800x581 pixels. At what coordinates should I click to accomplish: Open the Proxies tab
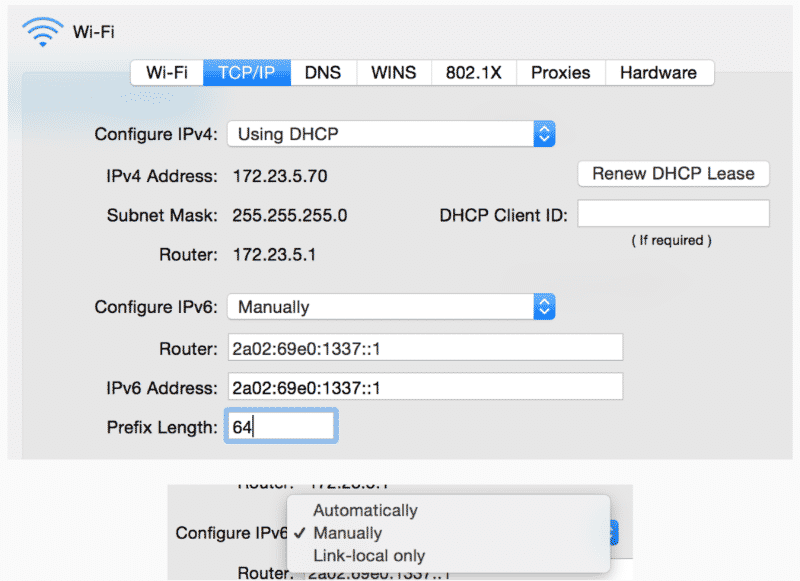(x=559, y=72)
